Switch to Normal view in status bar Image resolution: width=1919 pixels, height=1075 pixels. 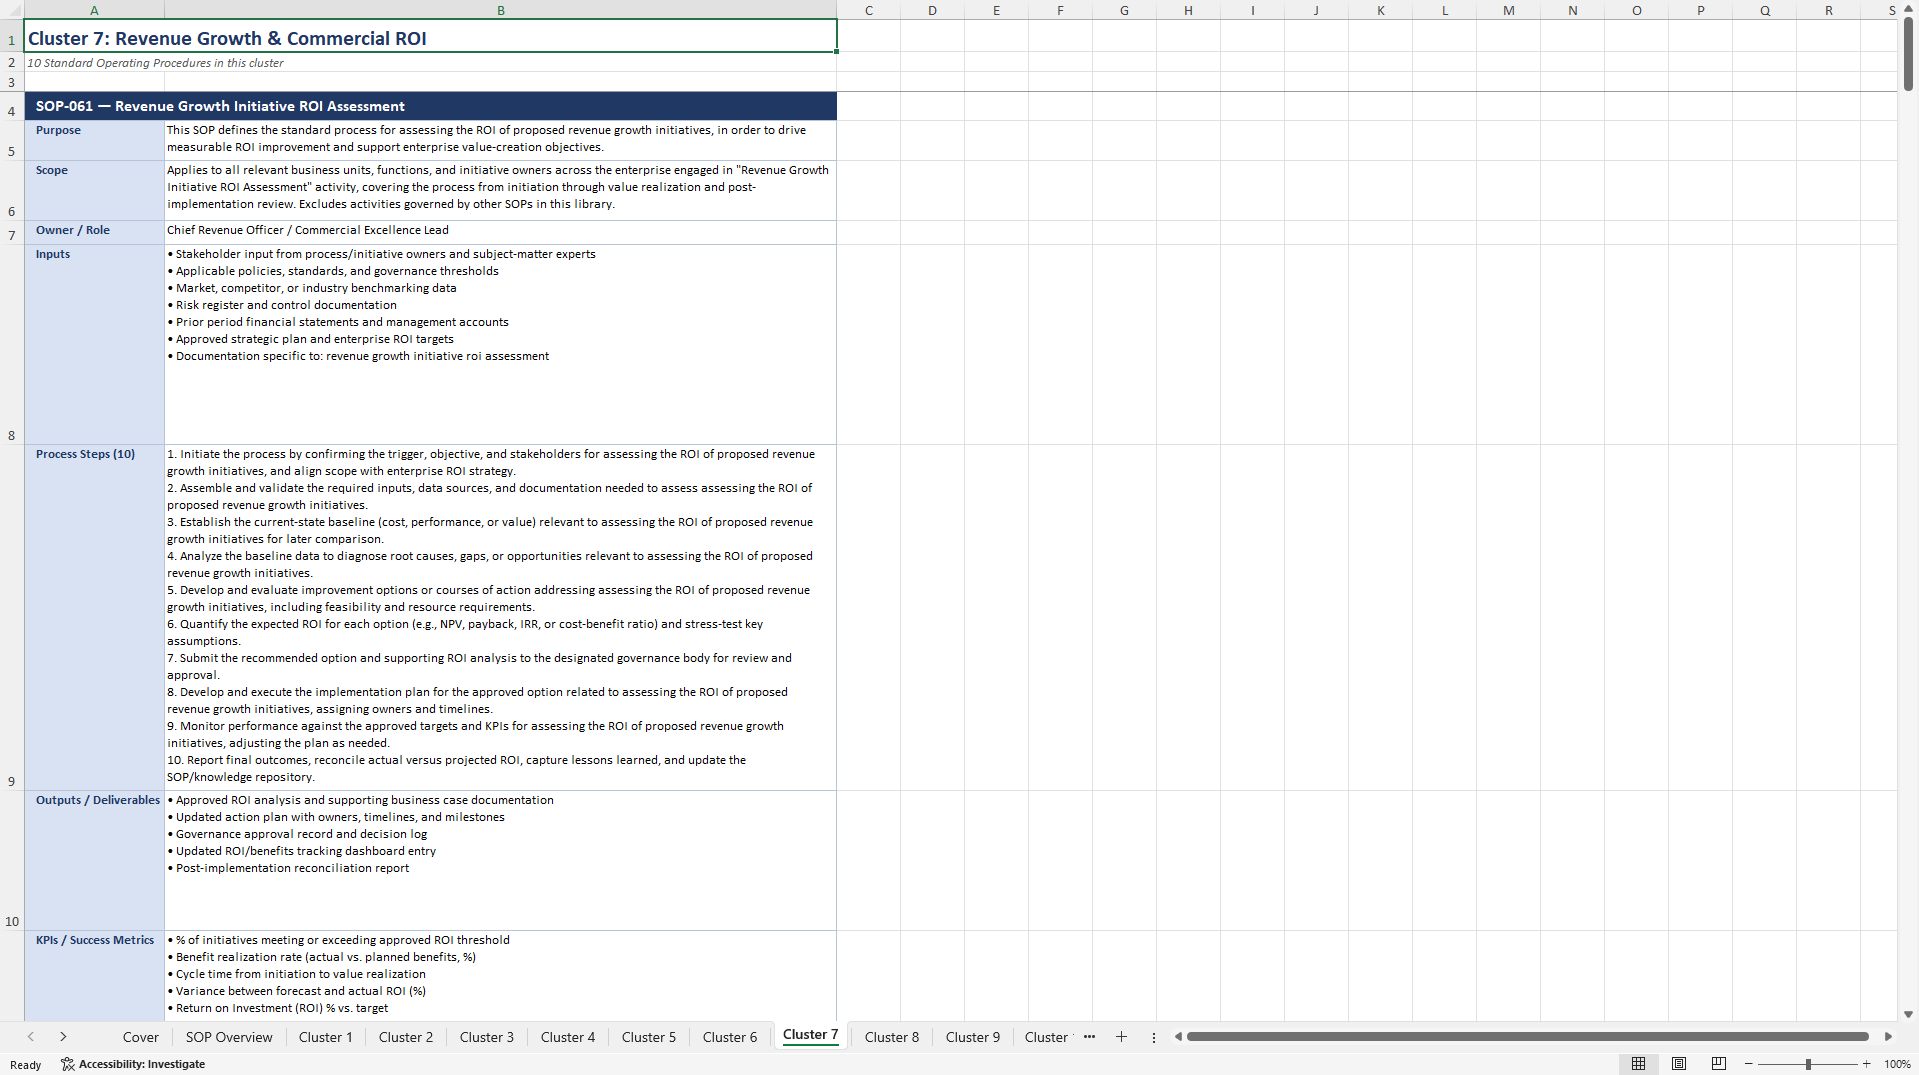pos(1638,1064)
